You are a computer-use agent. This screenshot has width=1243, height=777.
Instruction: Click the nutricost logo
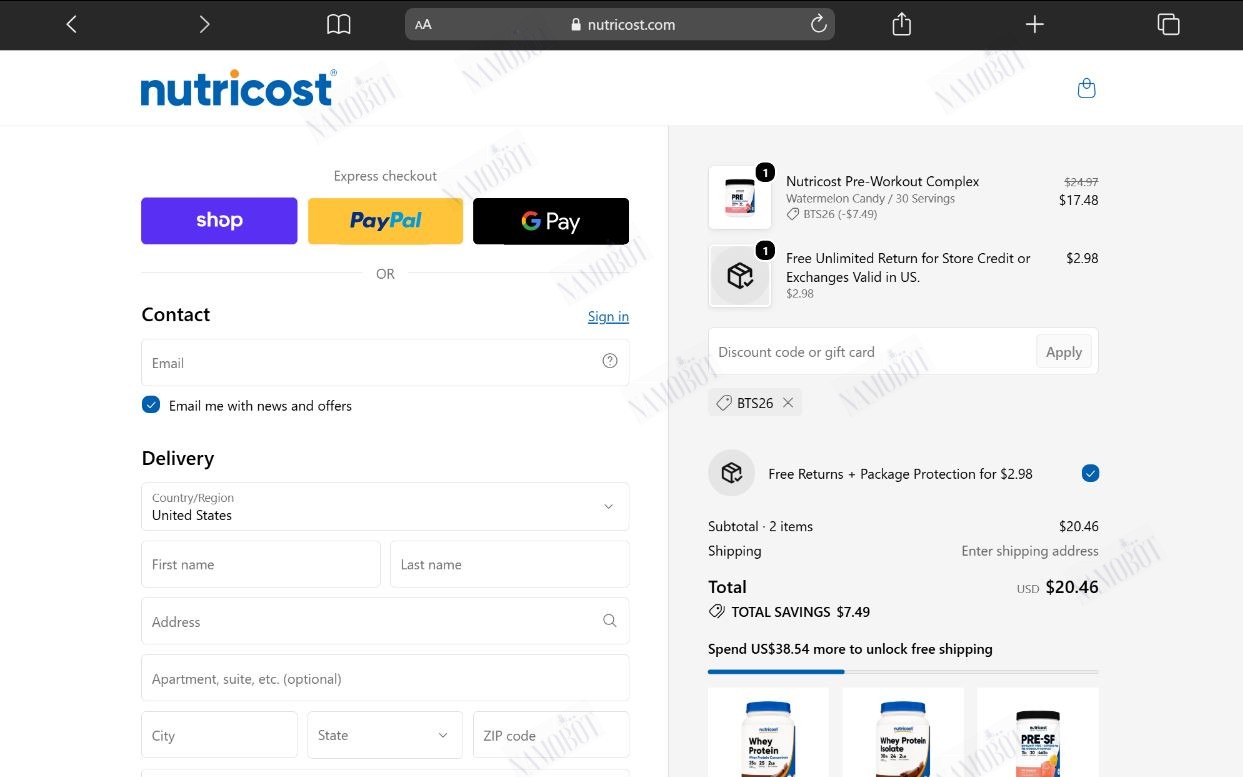(238, 88)
